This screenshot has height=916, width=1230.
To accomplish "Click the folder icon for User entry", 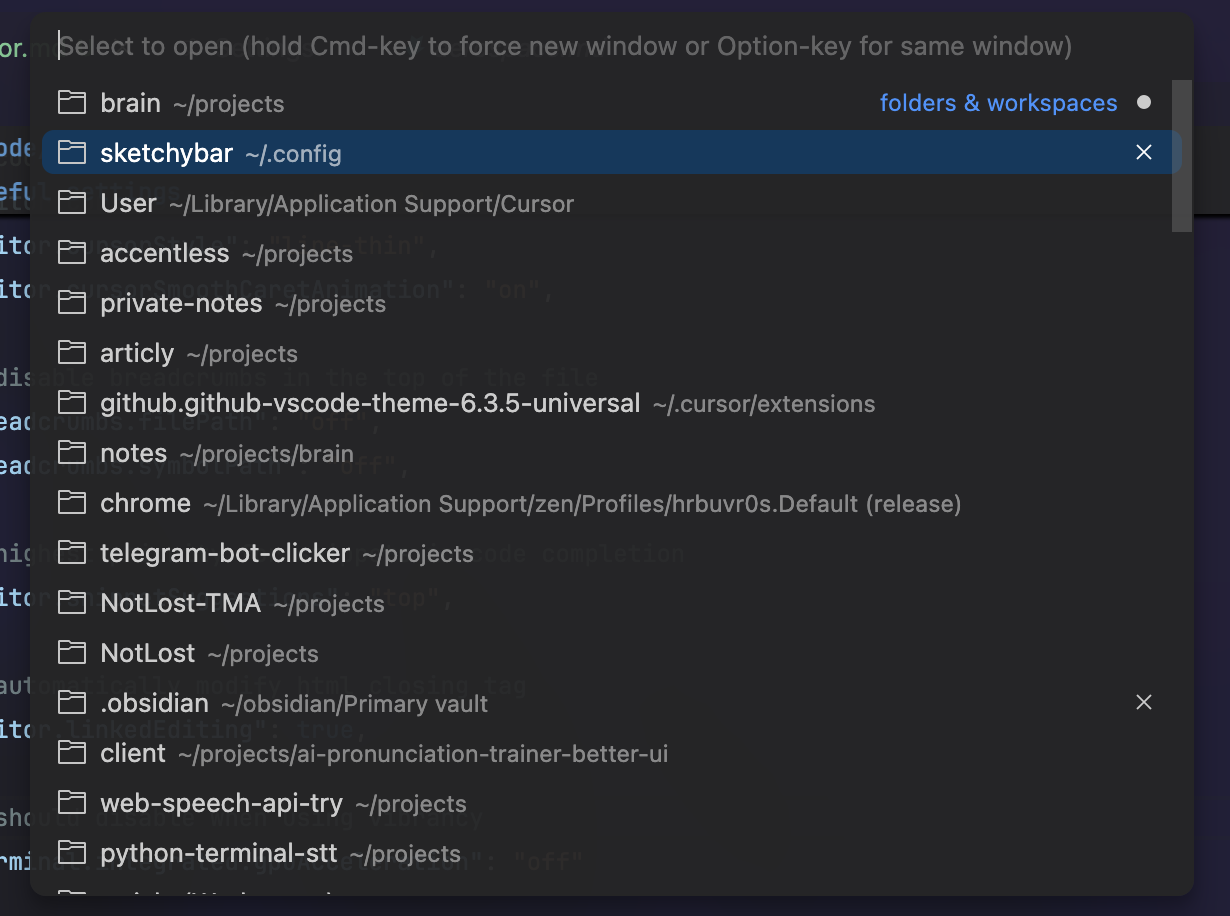I will (x=71, y=203).
